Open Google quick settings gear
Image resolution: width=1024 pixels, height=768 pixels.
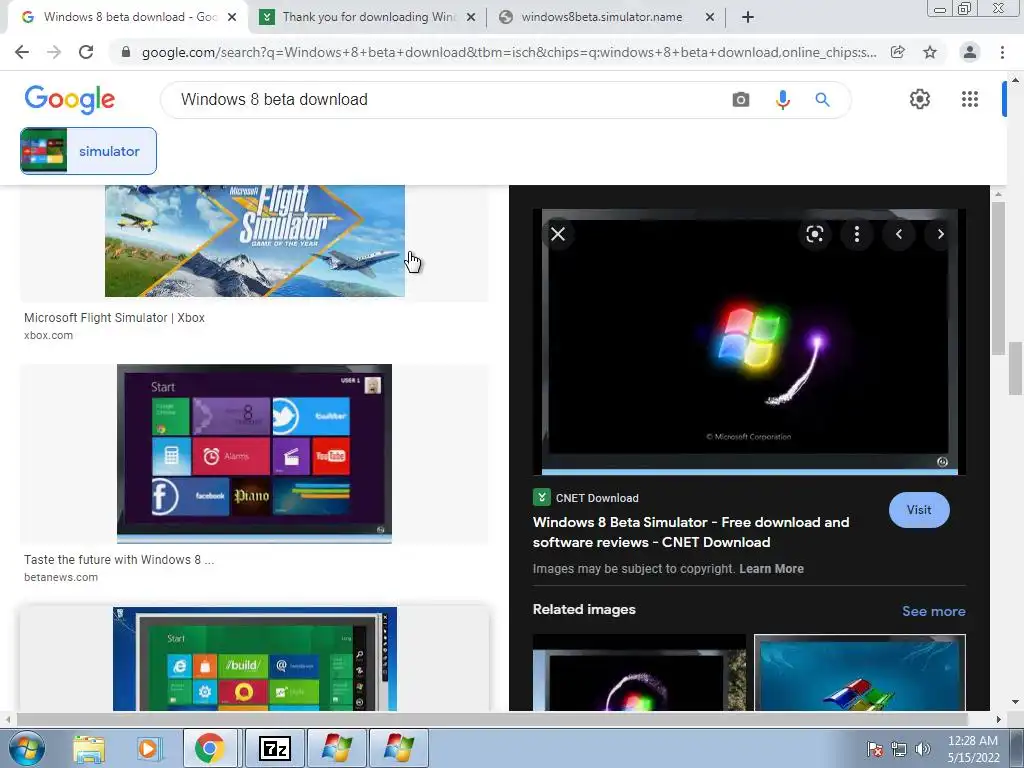pos(920,99)
